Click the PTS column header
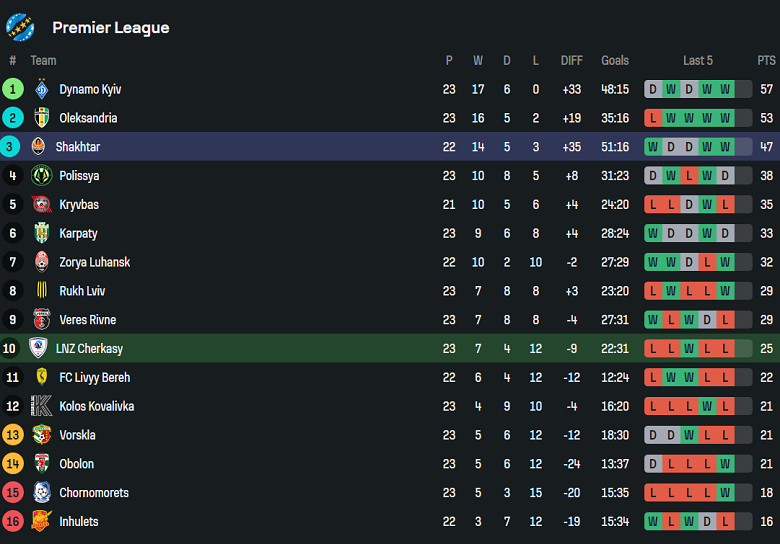 coord(766,61)
